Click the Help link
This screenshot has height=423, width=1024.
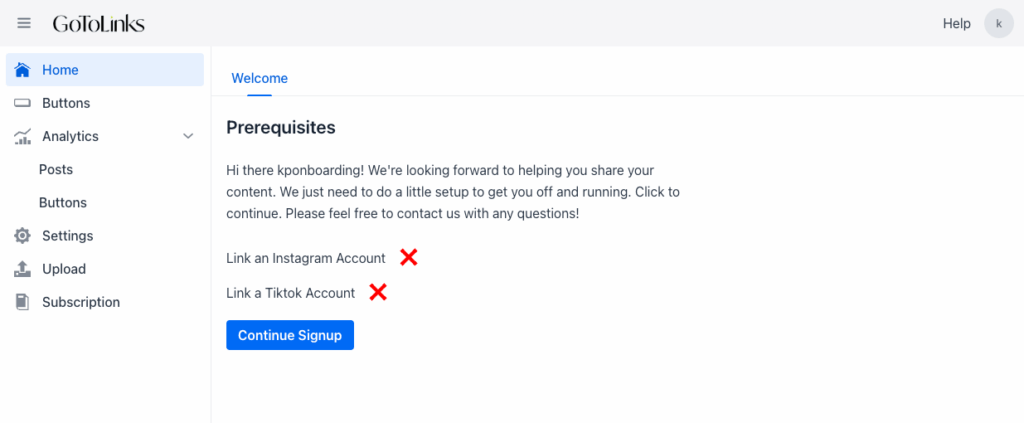956,23
